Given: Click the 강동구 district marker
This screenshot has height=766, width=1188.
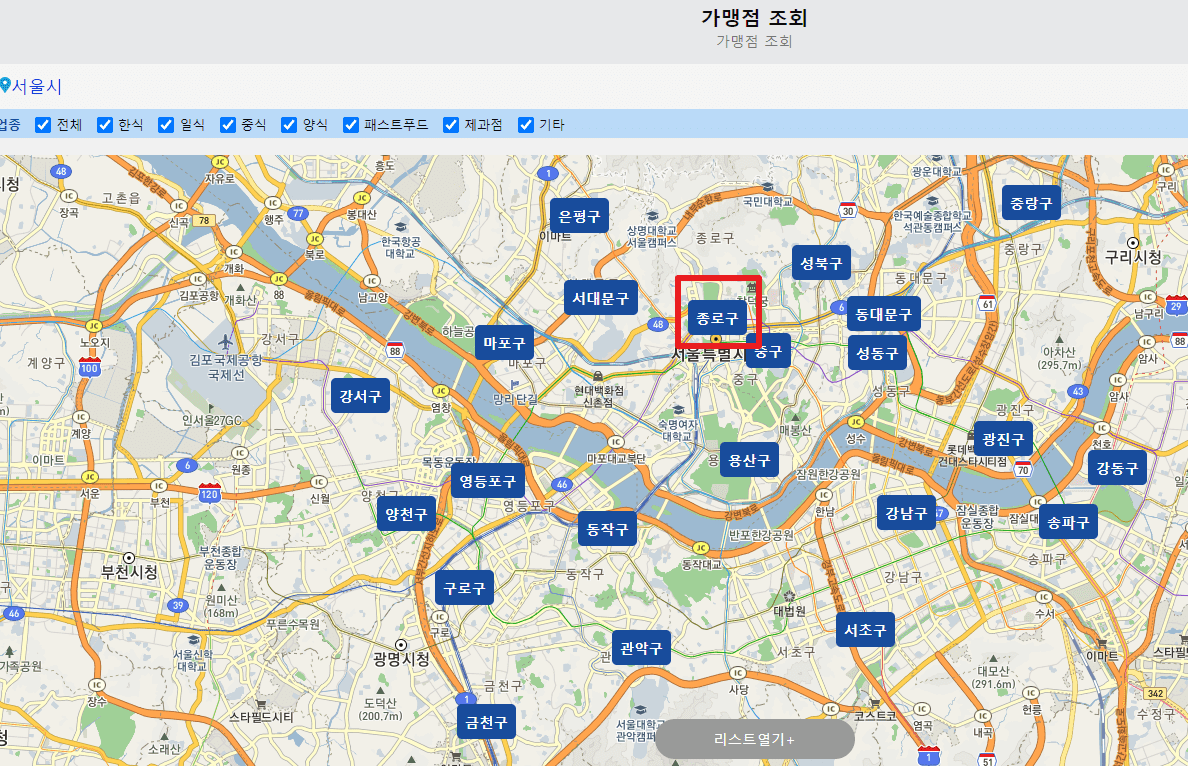Looking at the screenshot, I should [1117, 467].
